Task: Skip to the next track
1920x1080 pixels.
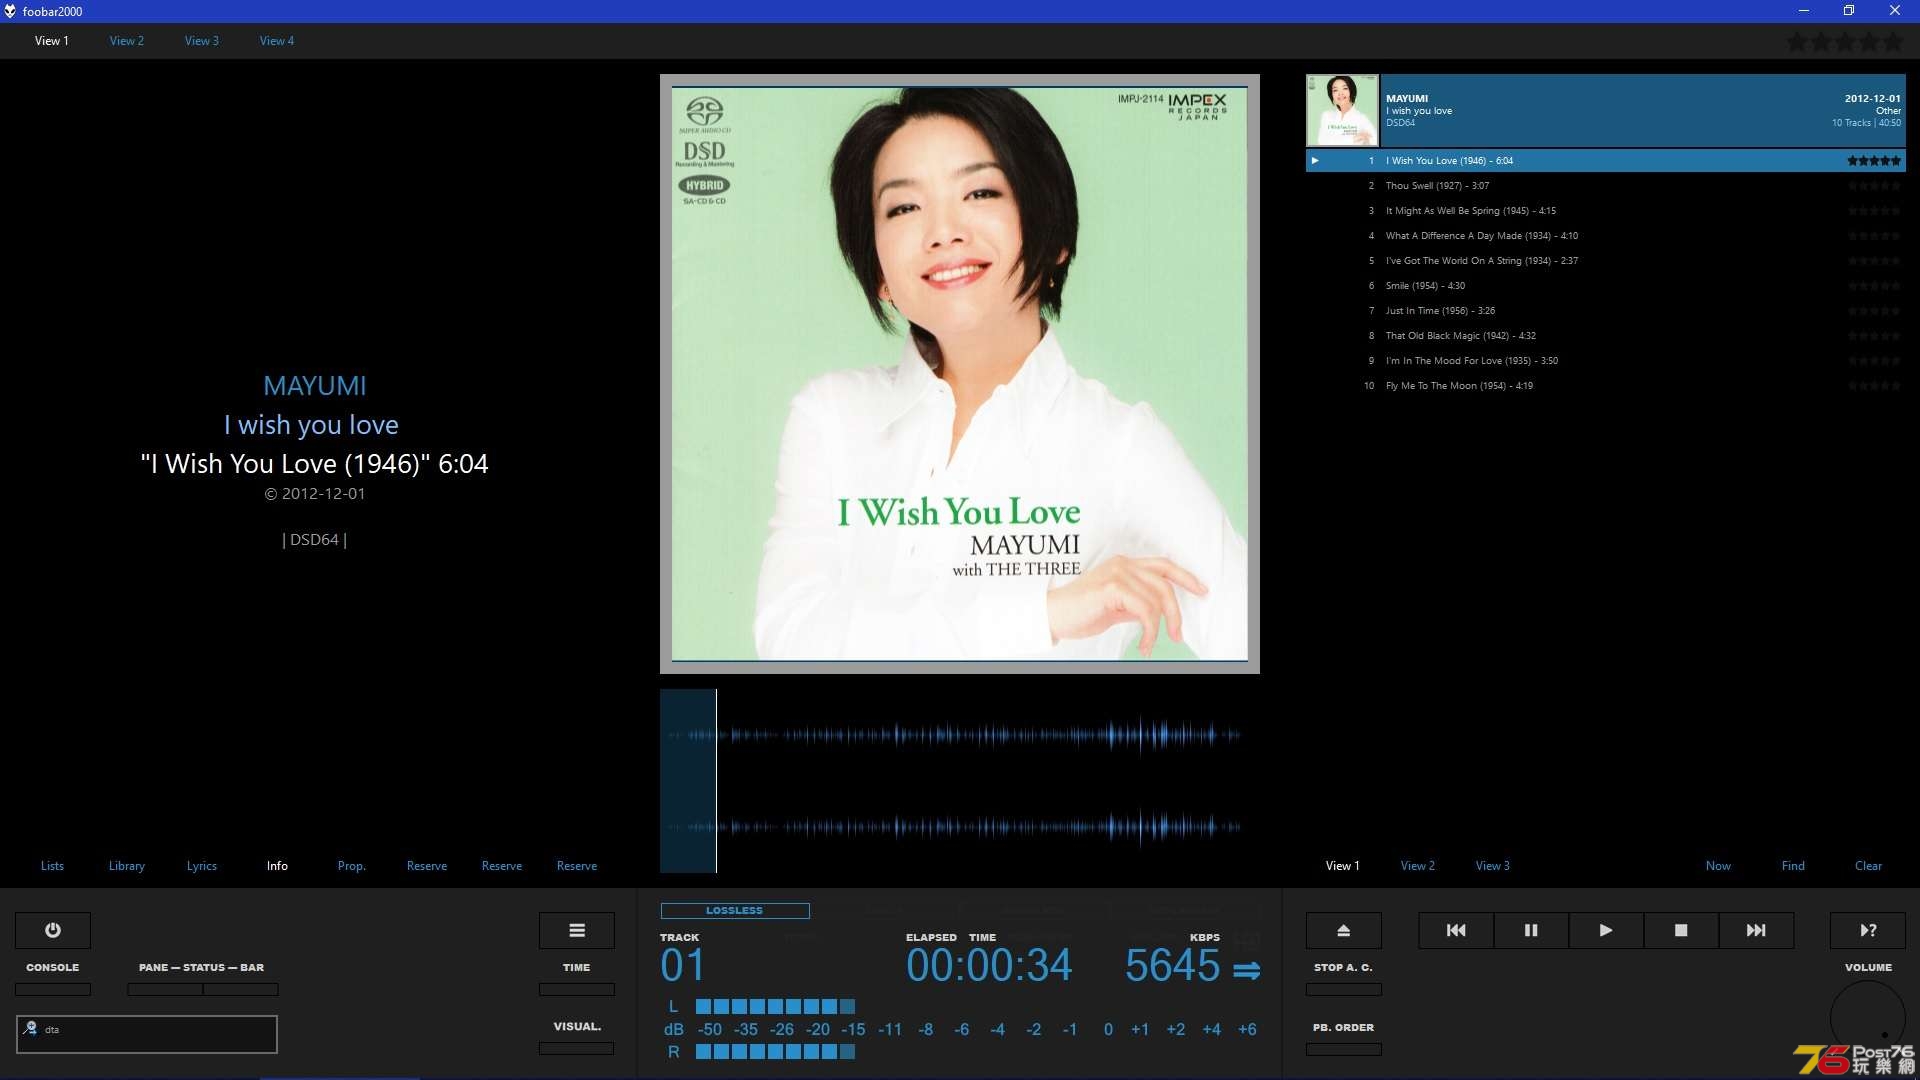Action: click(1756, 930)
